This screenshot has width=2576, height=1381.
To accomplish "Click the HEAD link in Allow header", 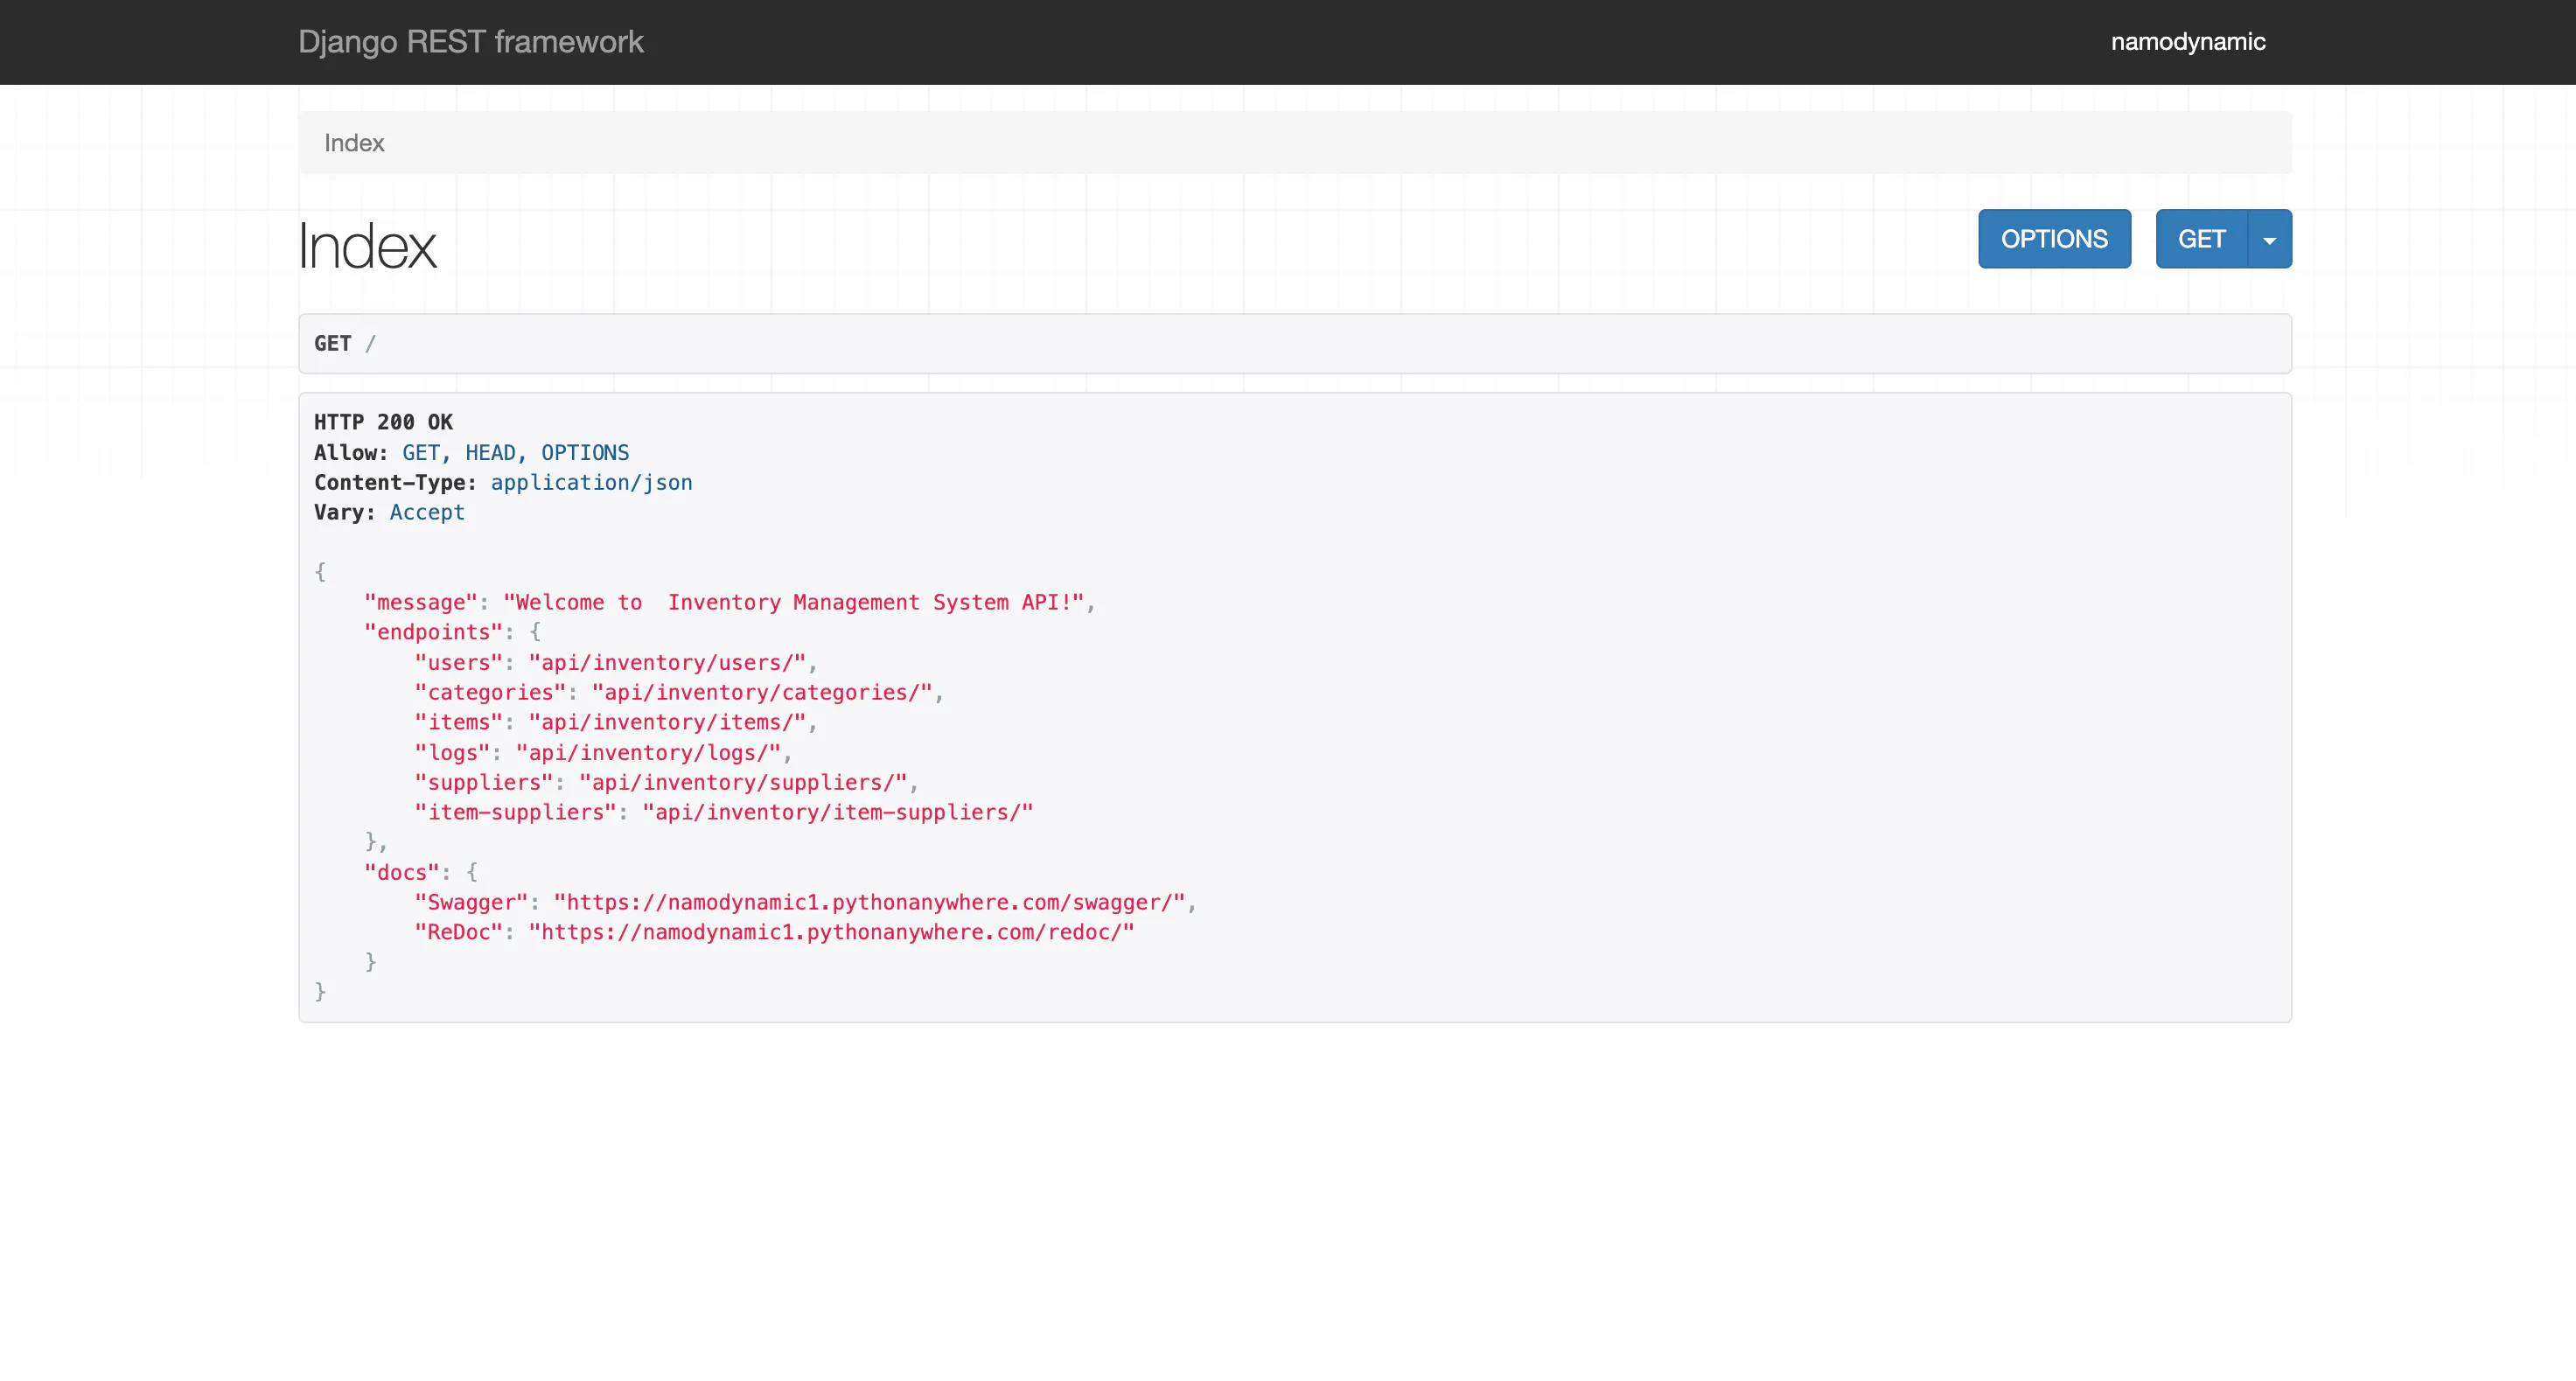I will click(x=490, y=452).
